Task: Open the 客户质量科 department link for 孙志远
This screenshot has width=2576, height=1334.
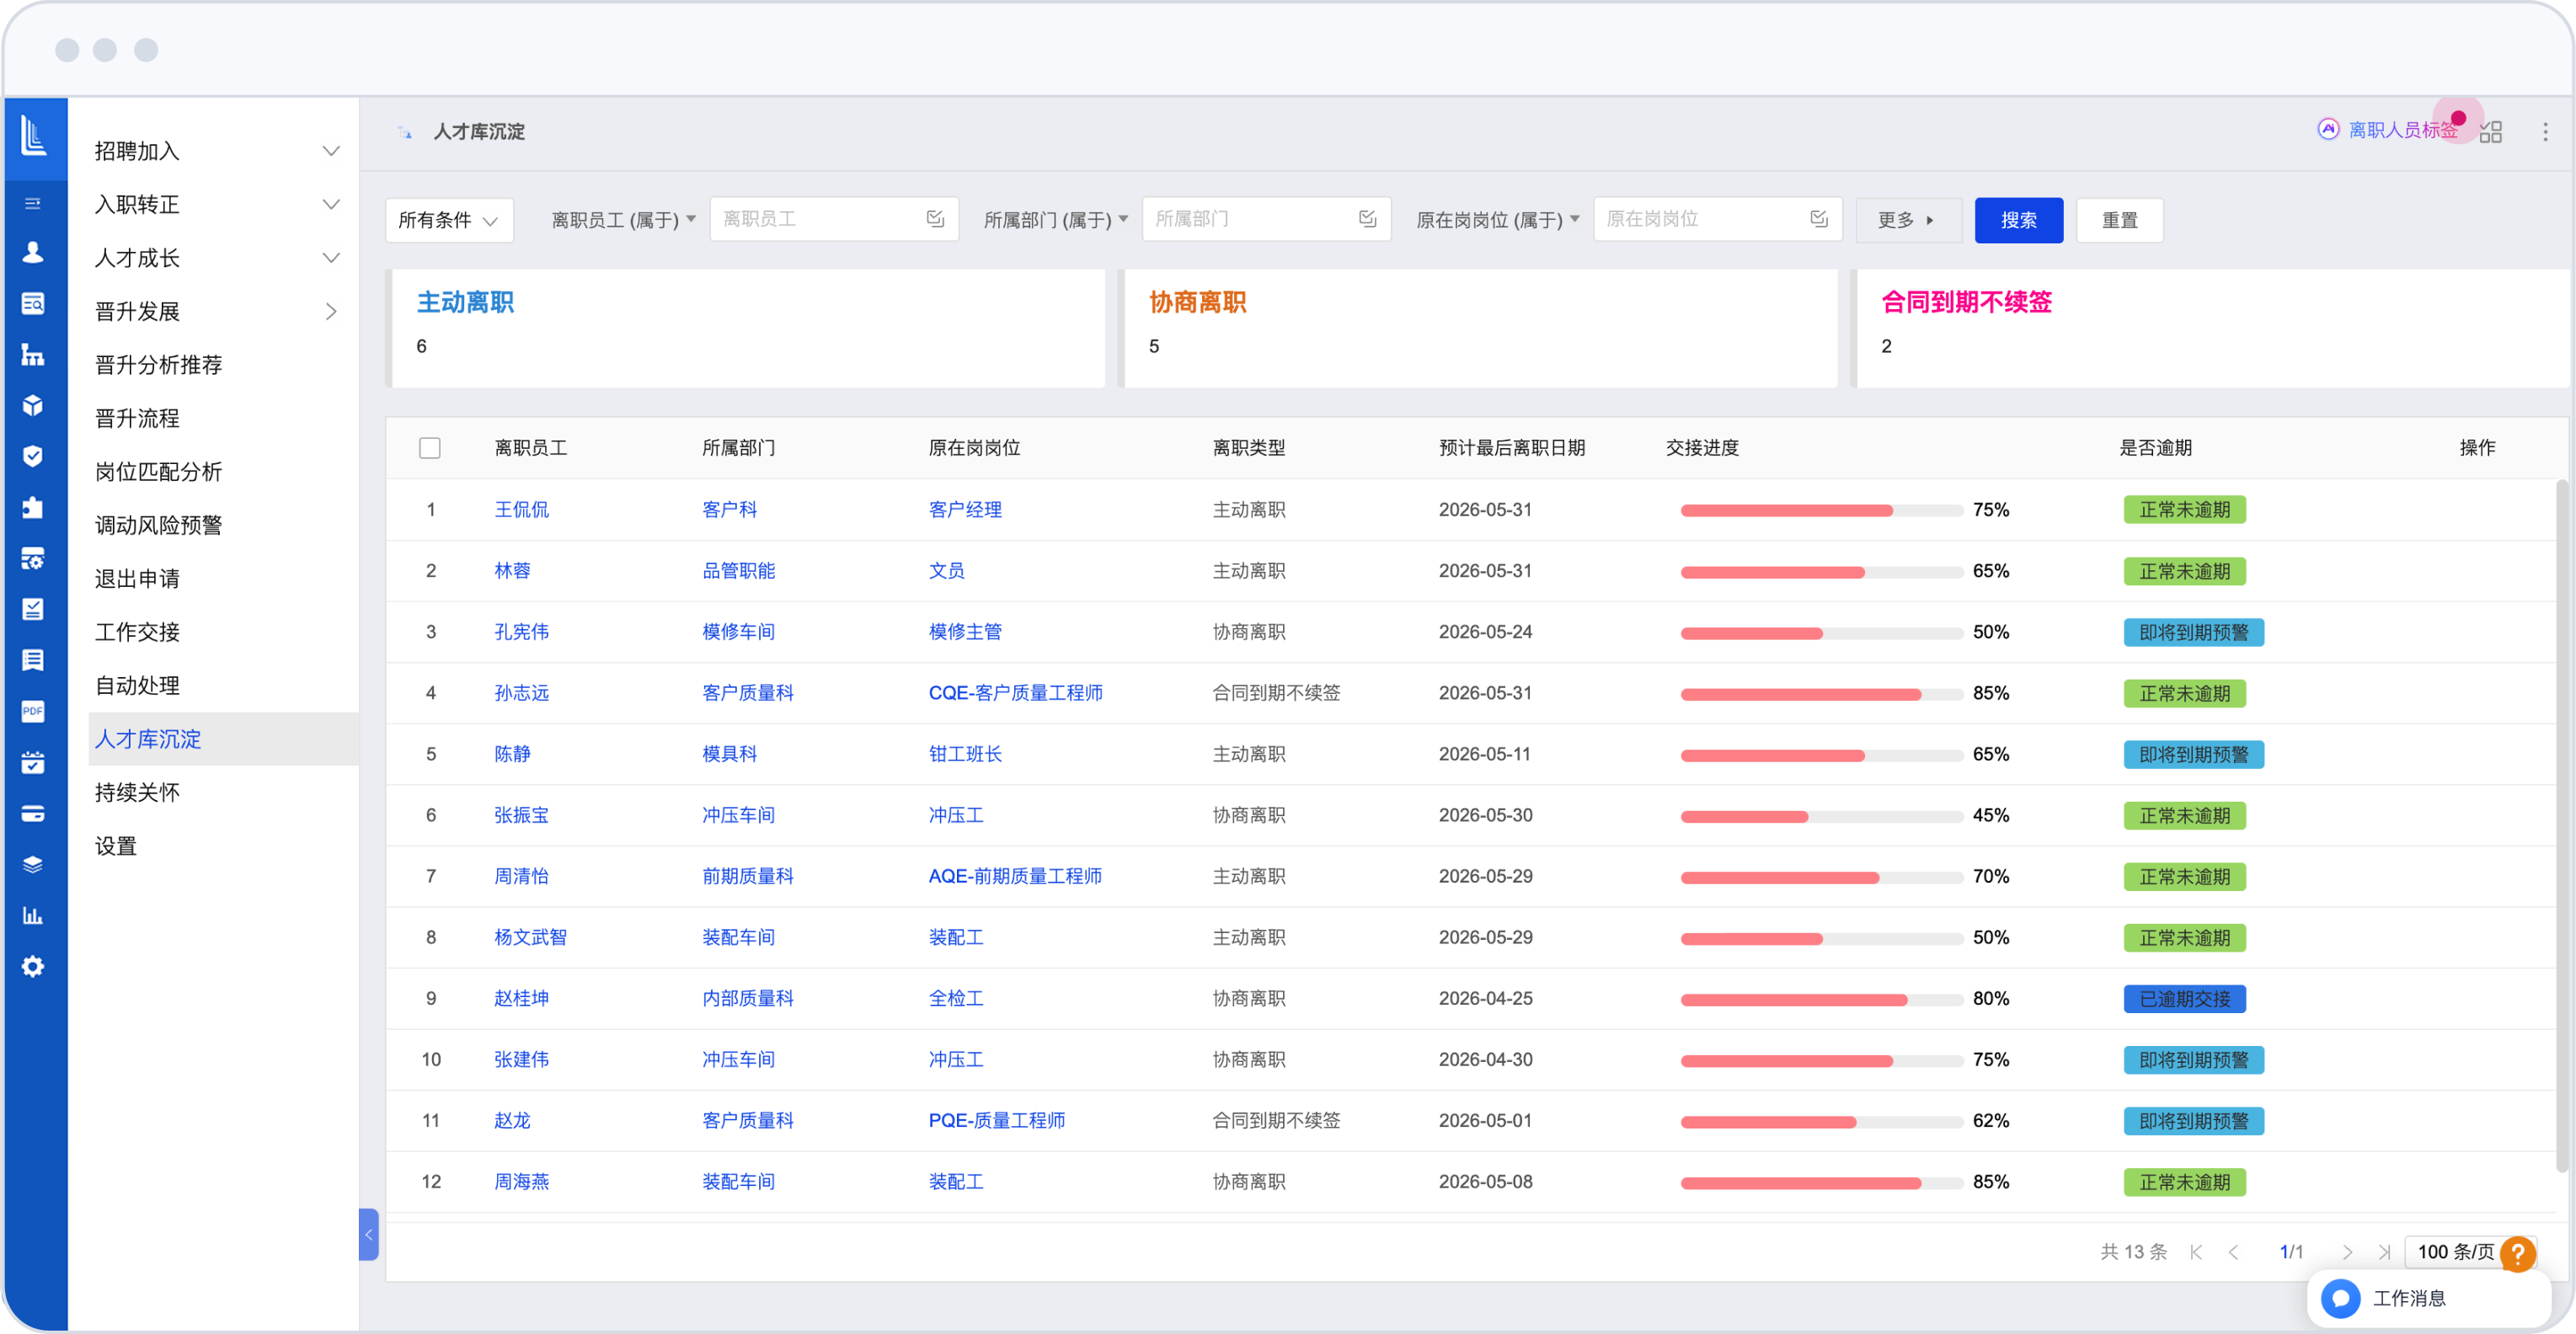Action: 747,693
